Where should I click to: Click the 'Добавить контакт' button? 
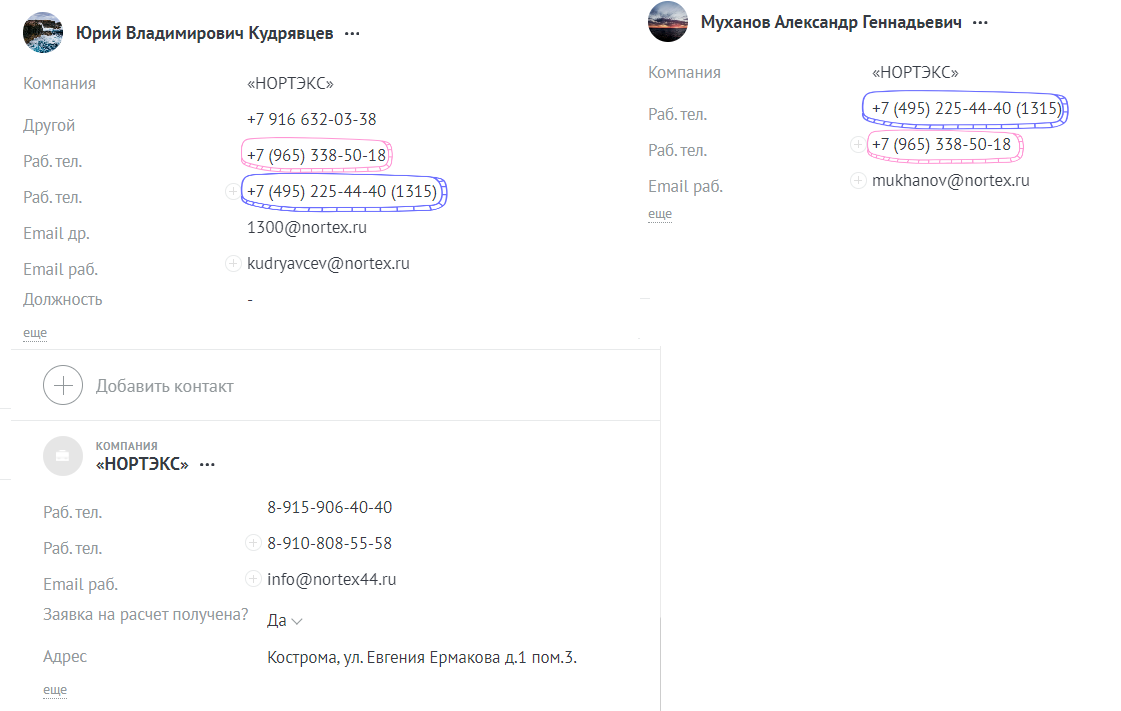tap(164, 386)
